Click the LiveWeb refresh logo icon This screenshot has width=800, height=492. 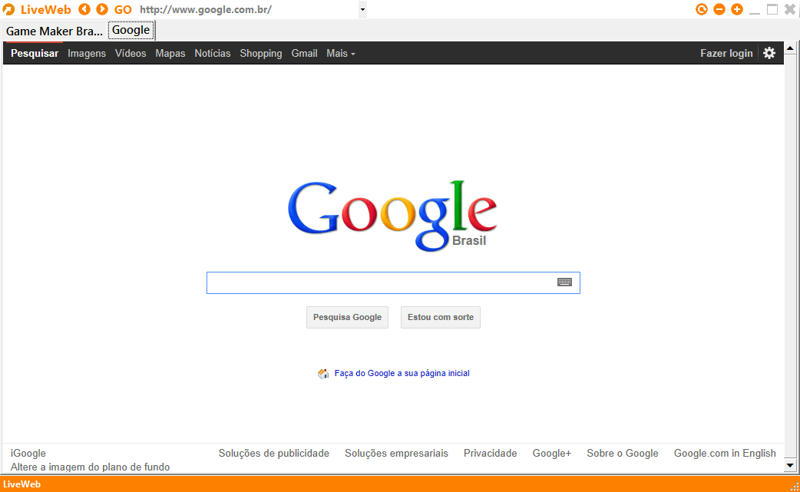click(x=9, y=9)
